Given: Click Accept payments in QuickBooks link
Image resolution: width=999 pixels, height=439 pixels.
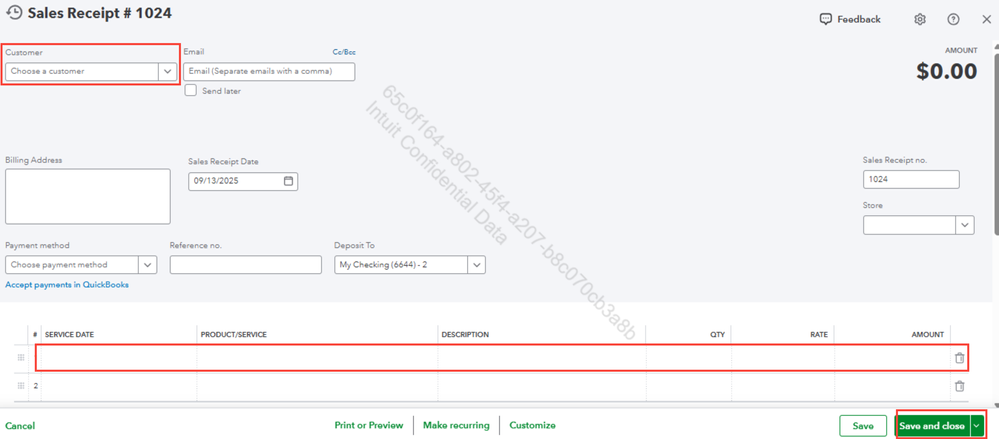Looking at the screenshot, I should tap(67, 285).
